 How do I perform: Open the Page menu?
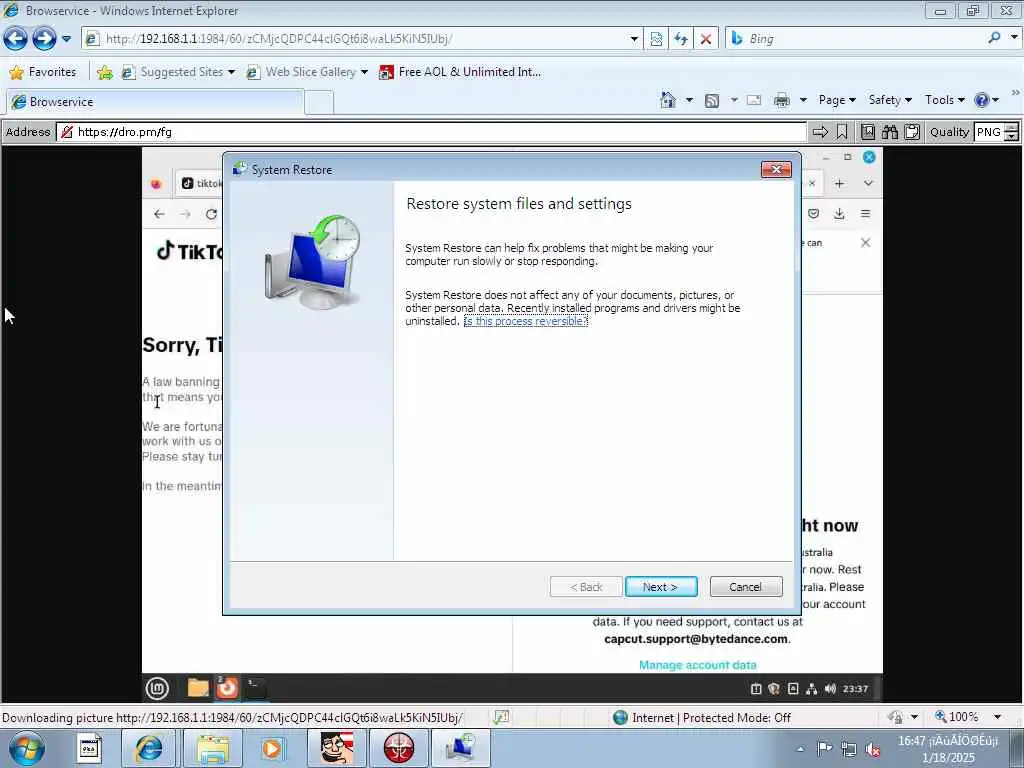tap(837, 100)
